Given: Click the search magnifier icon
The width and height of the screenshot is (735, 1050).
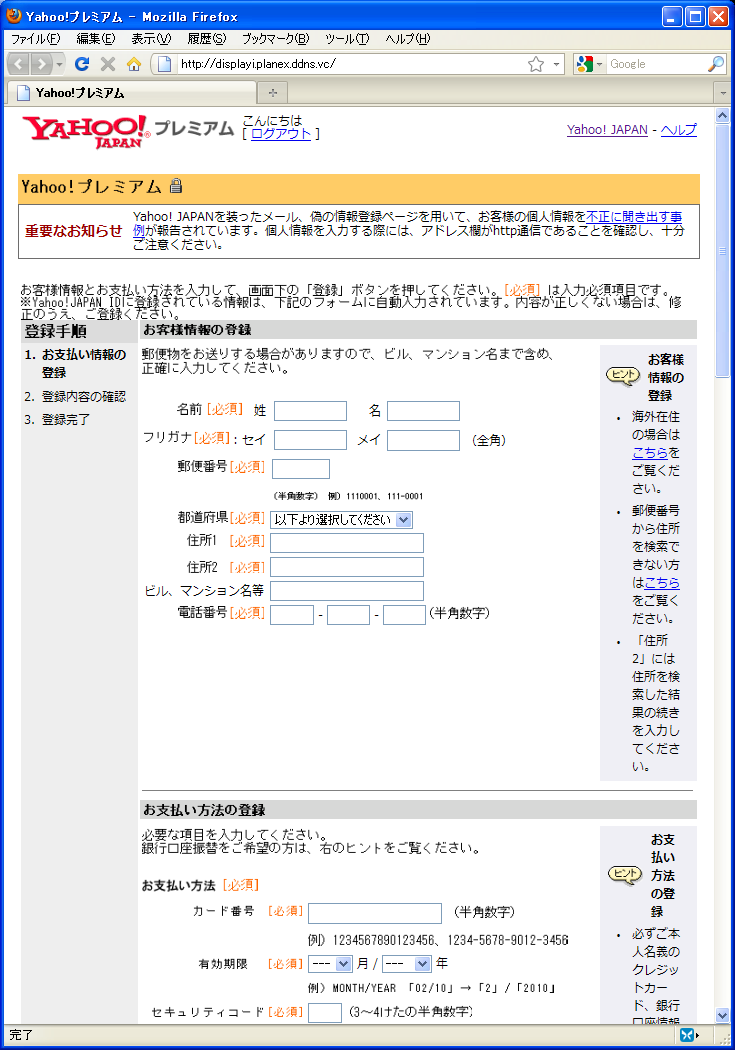Looking at the screenshot, I should pyautogui.click(x=716, y=64).
